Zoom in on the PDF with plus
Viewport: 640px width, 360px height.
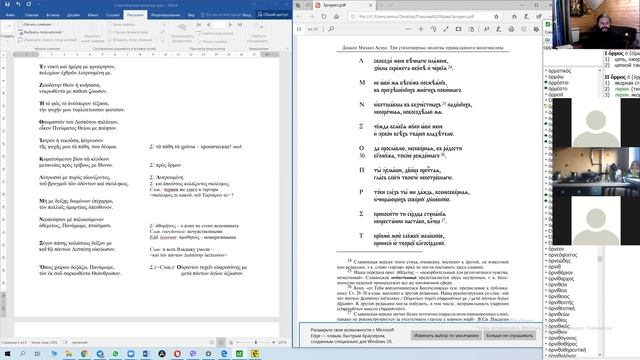pyautogui.click(x=421, y=29)
